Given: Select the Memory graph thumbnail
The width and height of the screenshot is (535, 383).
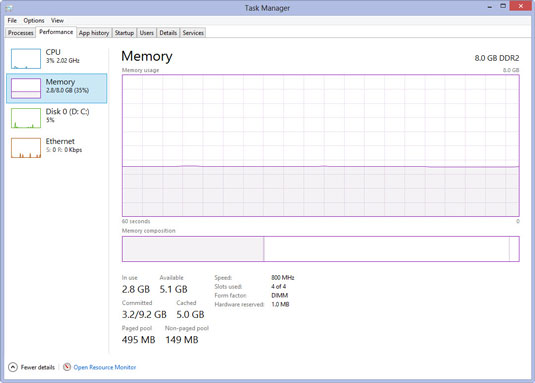Looking at the screenshot, I should pyautogui.click(x=26, y=88).
